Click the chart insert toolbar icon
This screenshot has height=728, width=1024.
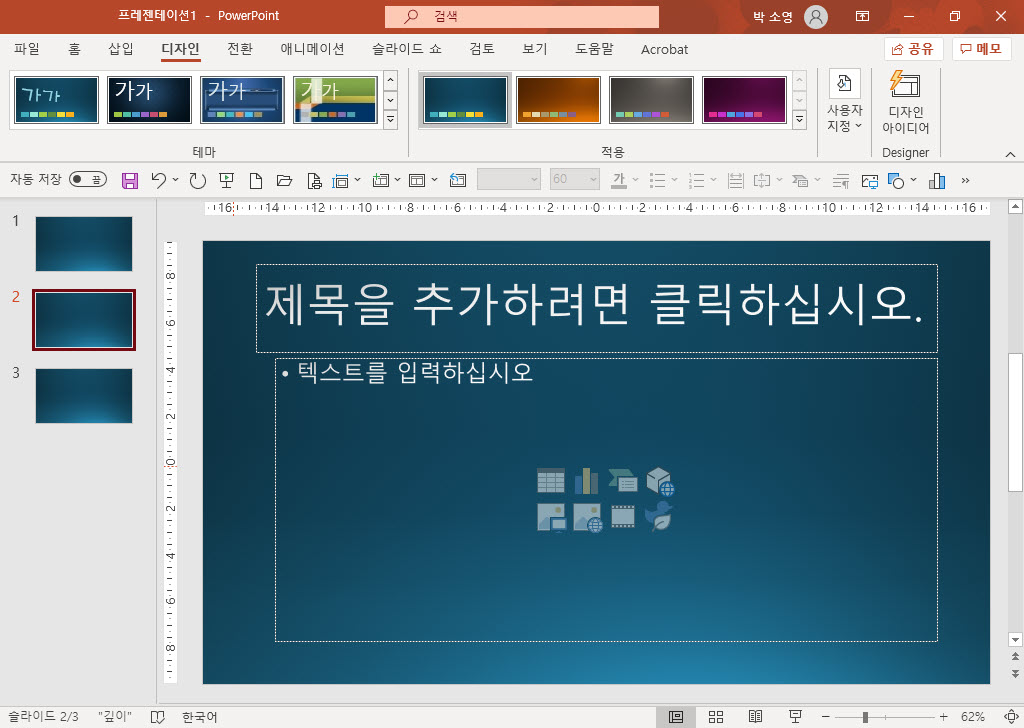tap(937, 180)
